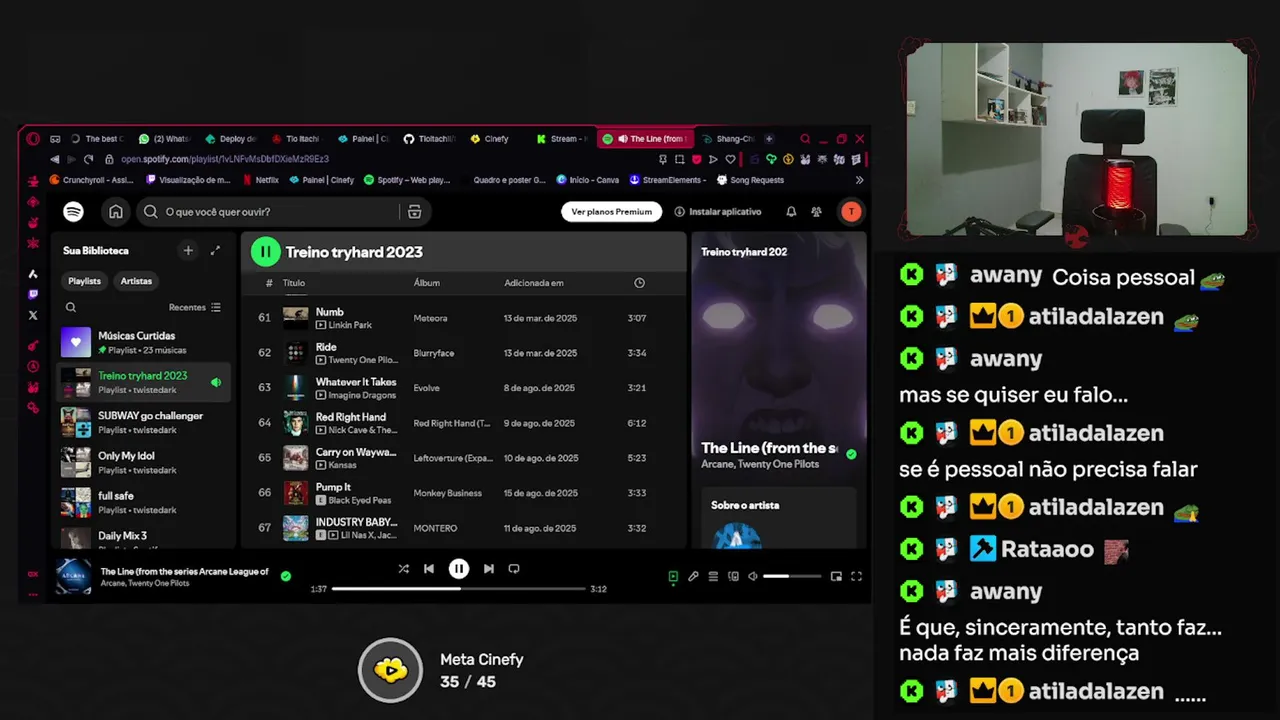The image size is (1280, 720).
Task: Open the Crunchyroll bookmark
Action: pyautogui.click(x=91, y=180)
